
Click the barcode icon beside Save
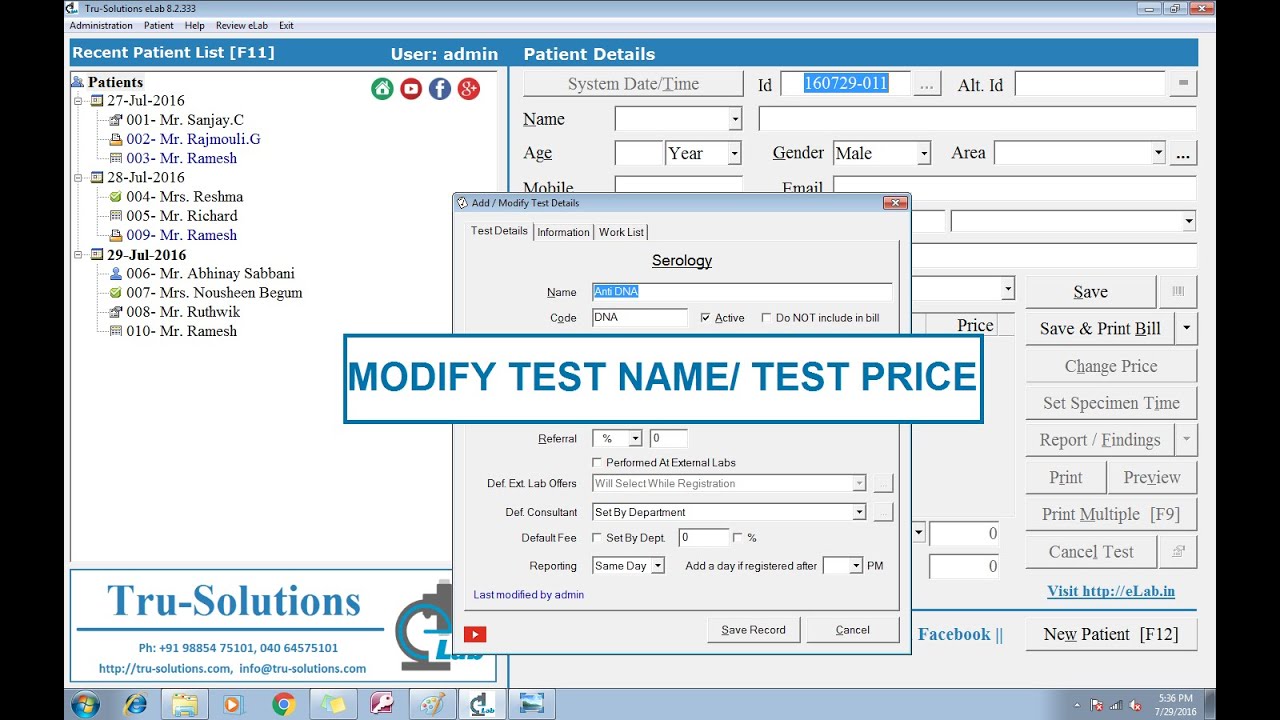[1178, 291]
